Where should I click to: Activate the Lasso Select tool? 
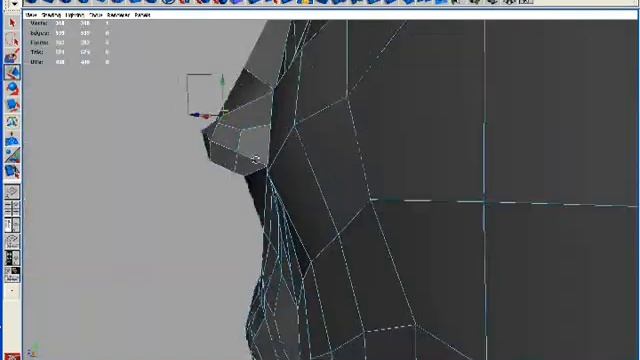pyautogui.click(x=12, y=40)
